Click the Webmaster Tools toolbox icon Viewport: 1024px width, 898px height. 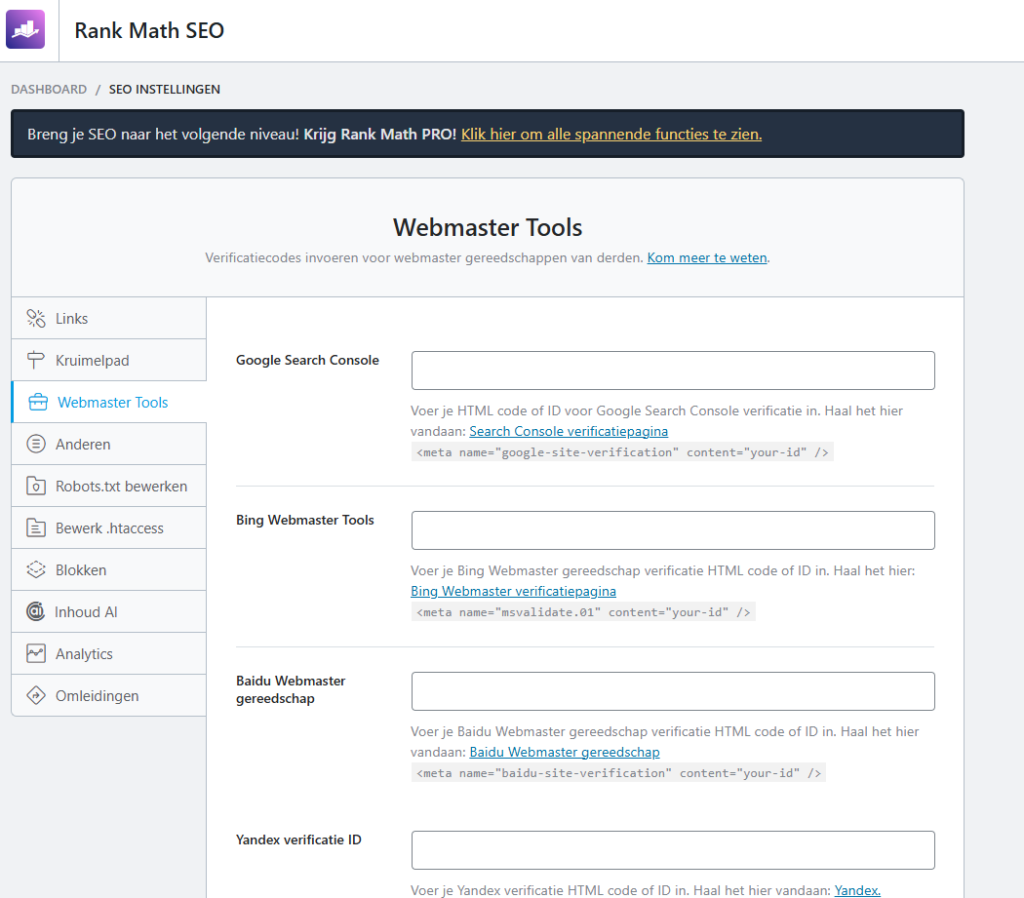point(38,402)
